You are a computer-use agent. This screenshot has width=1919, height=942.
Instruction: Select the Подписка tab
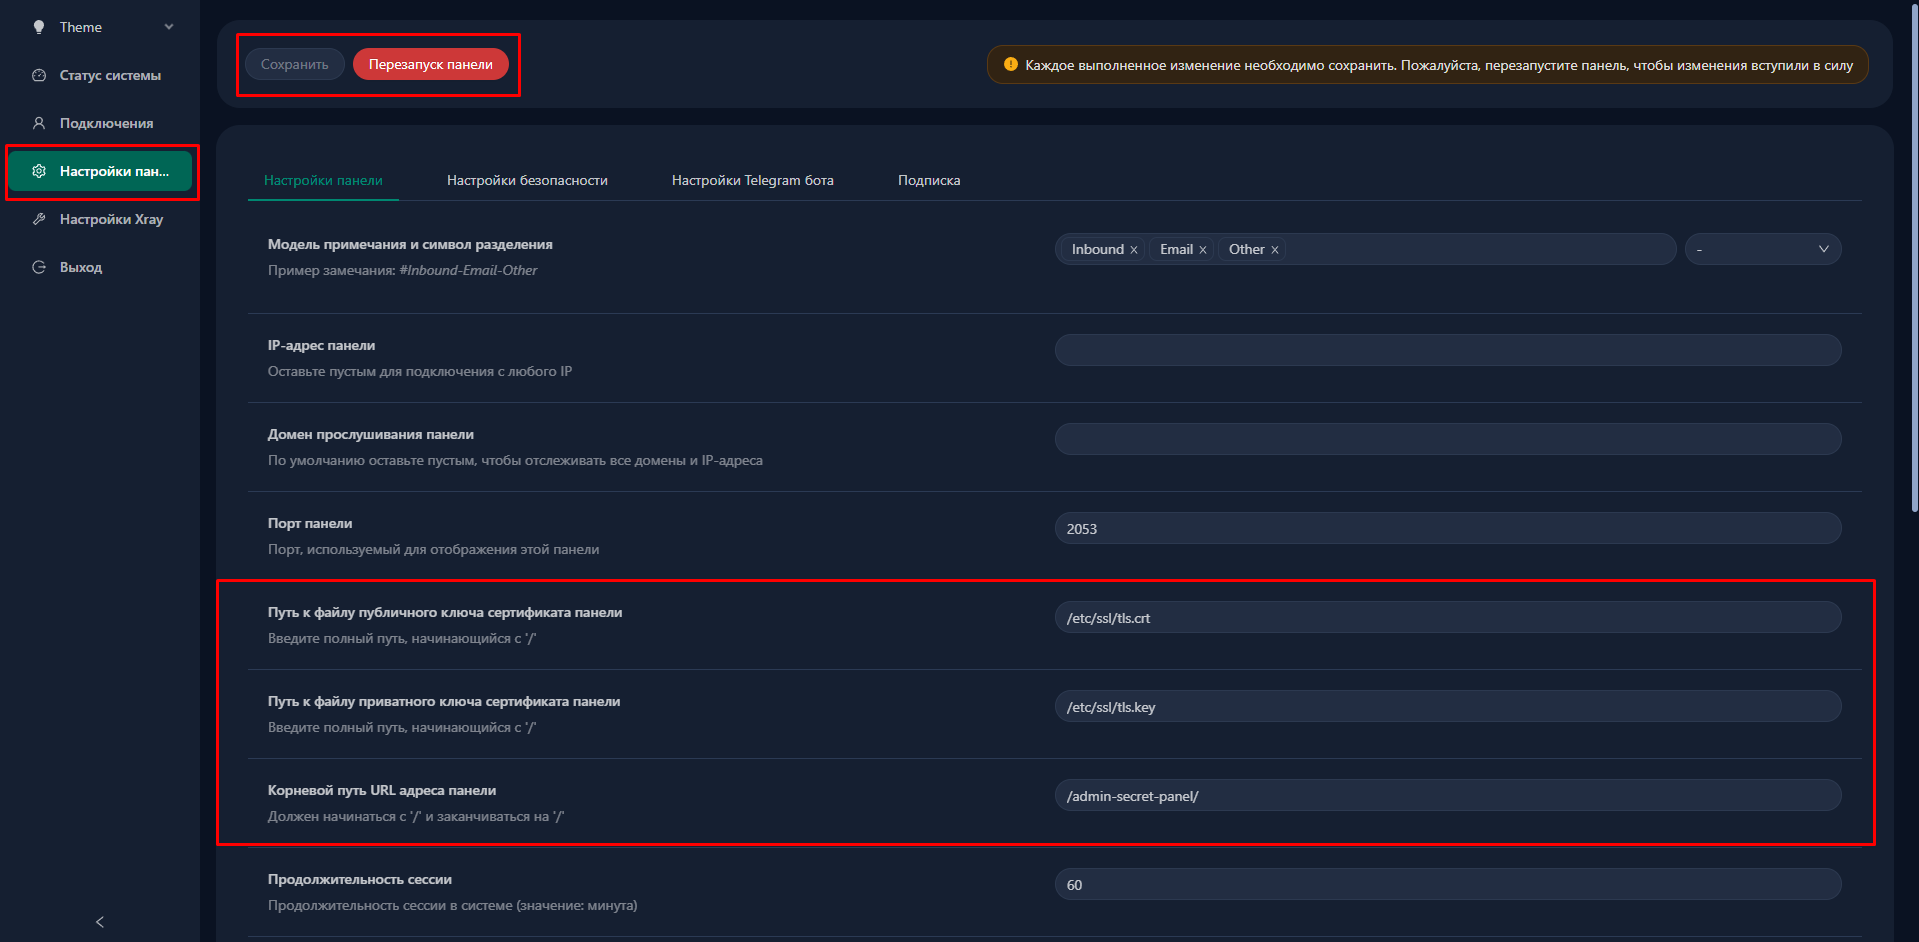928,180
